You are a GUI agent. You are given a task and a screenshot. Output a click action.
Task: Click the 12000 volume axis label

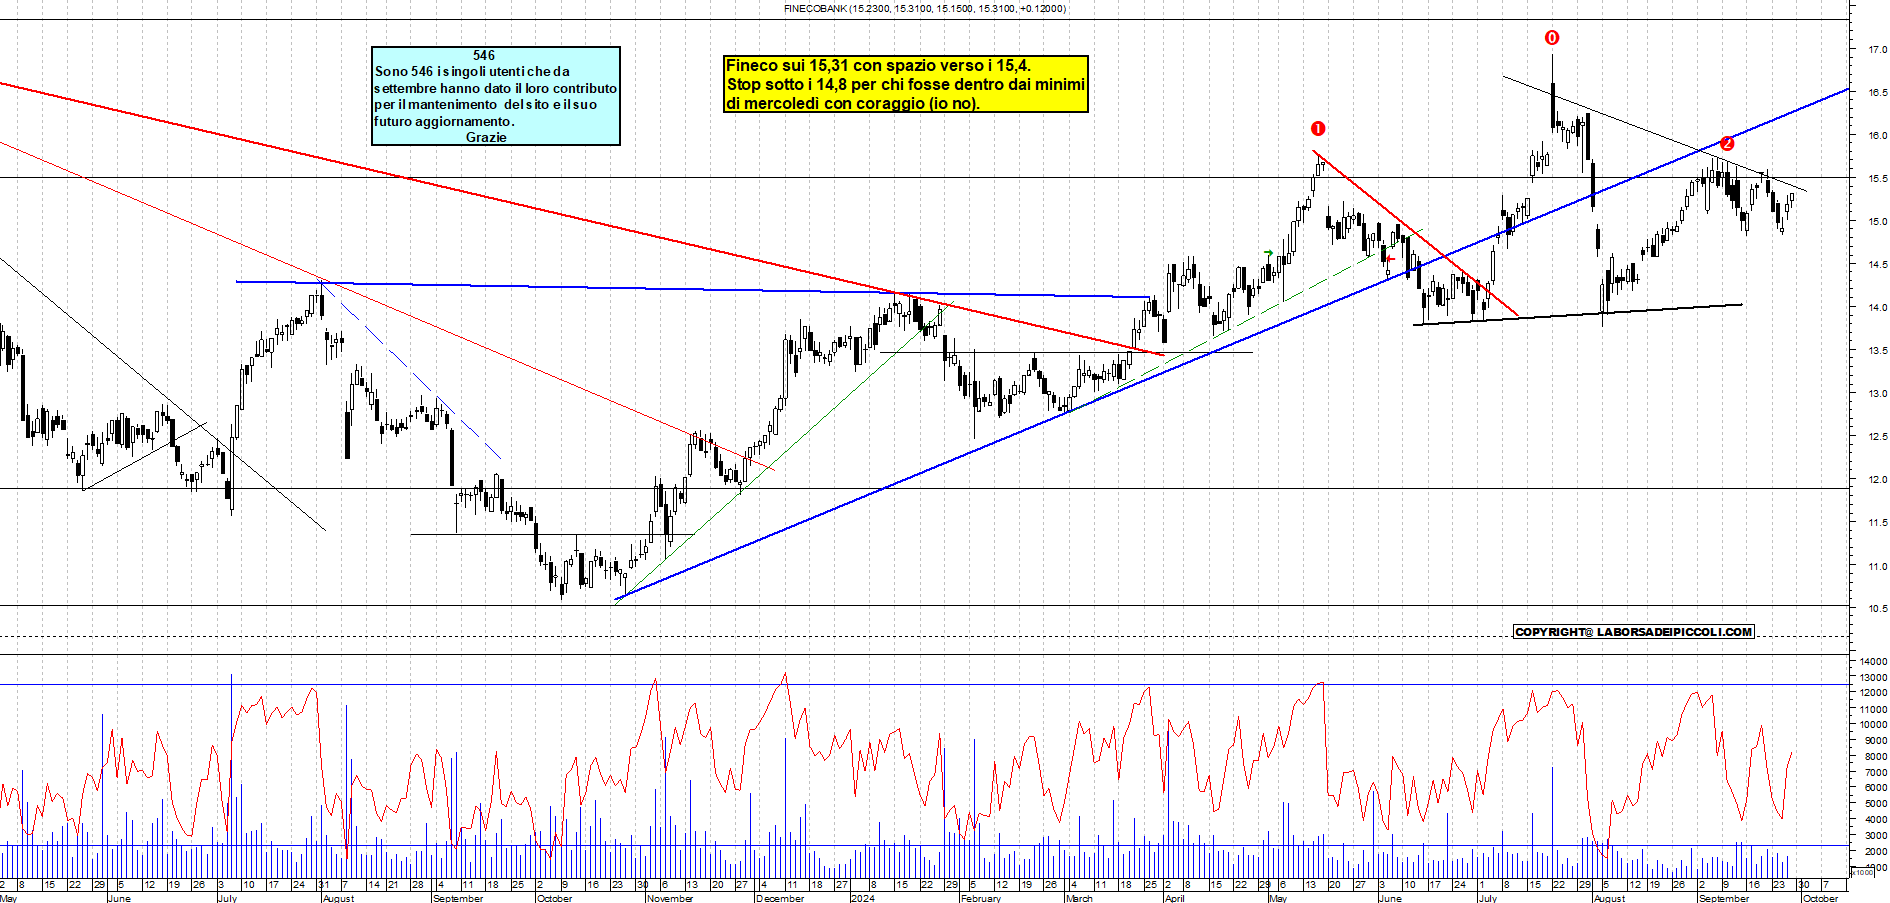click(x=1873, y=692)
